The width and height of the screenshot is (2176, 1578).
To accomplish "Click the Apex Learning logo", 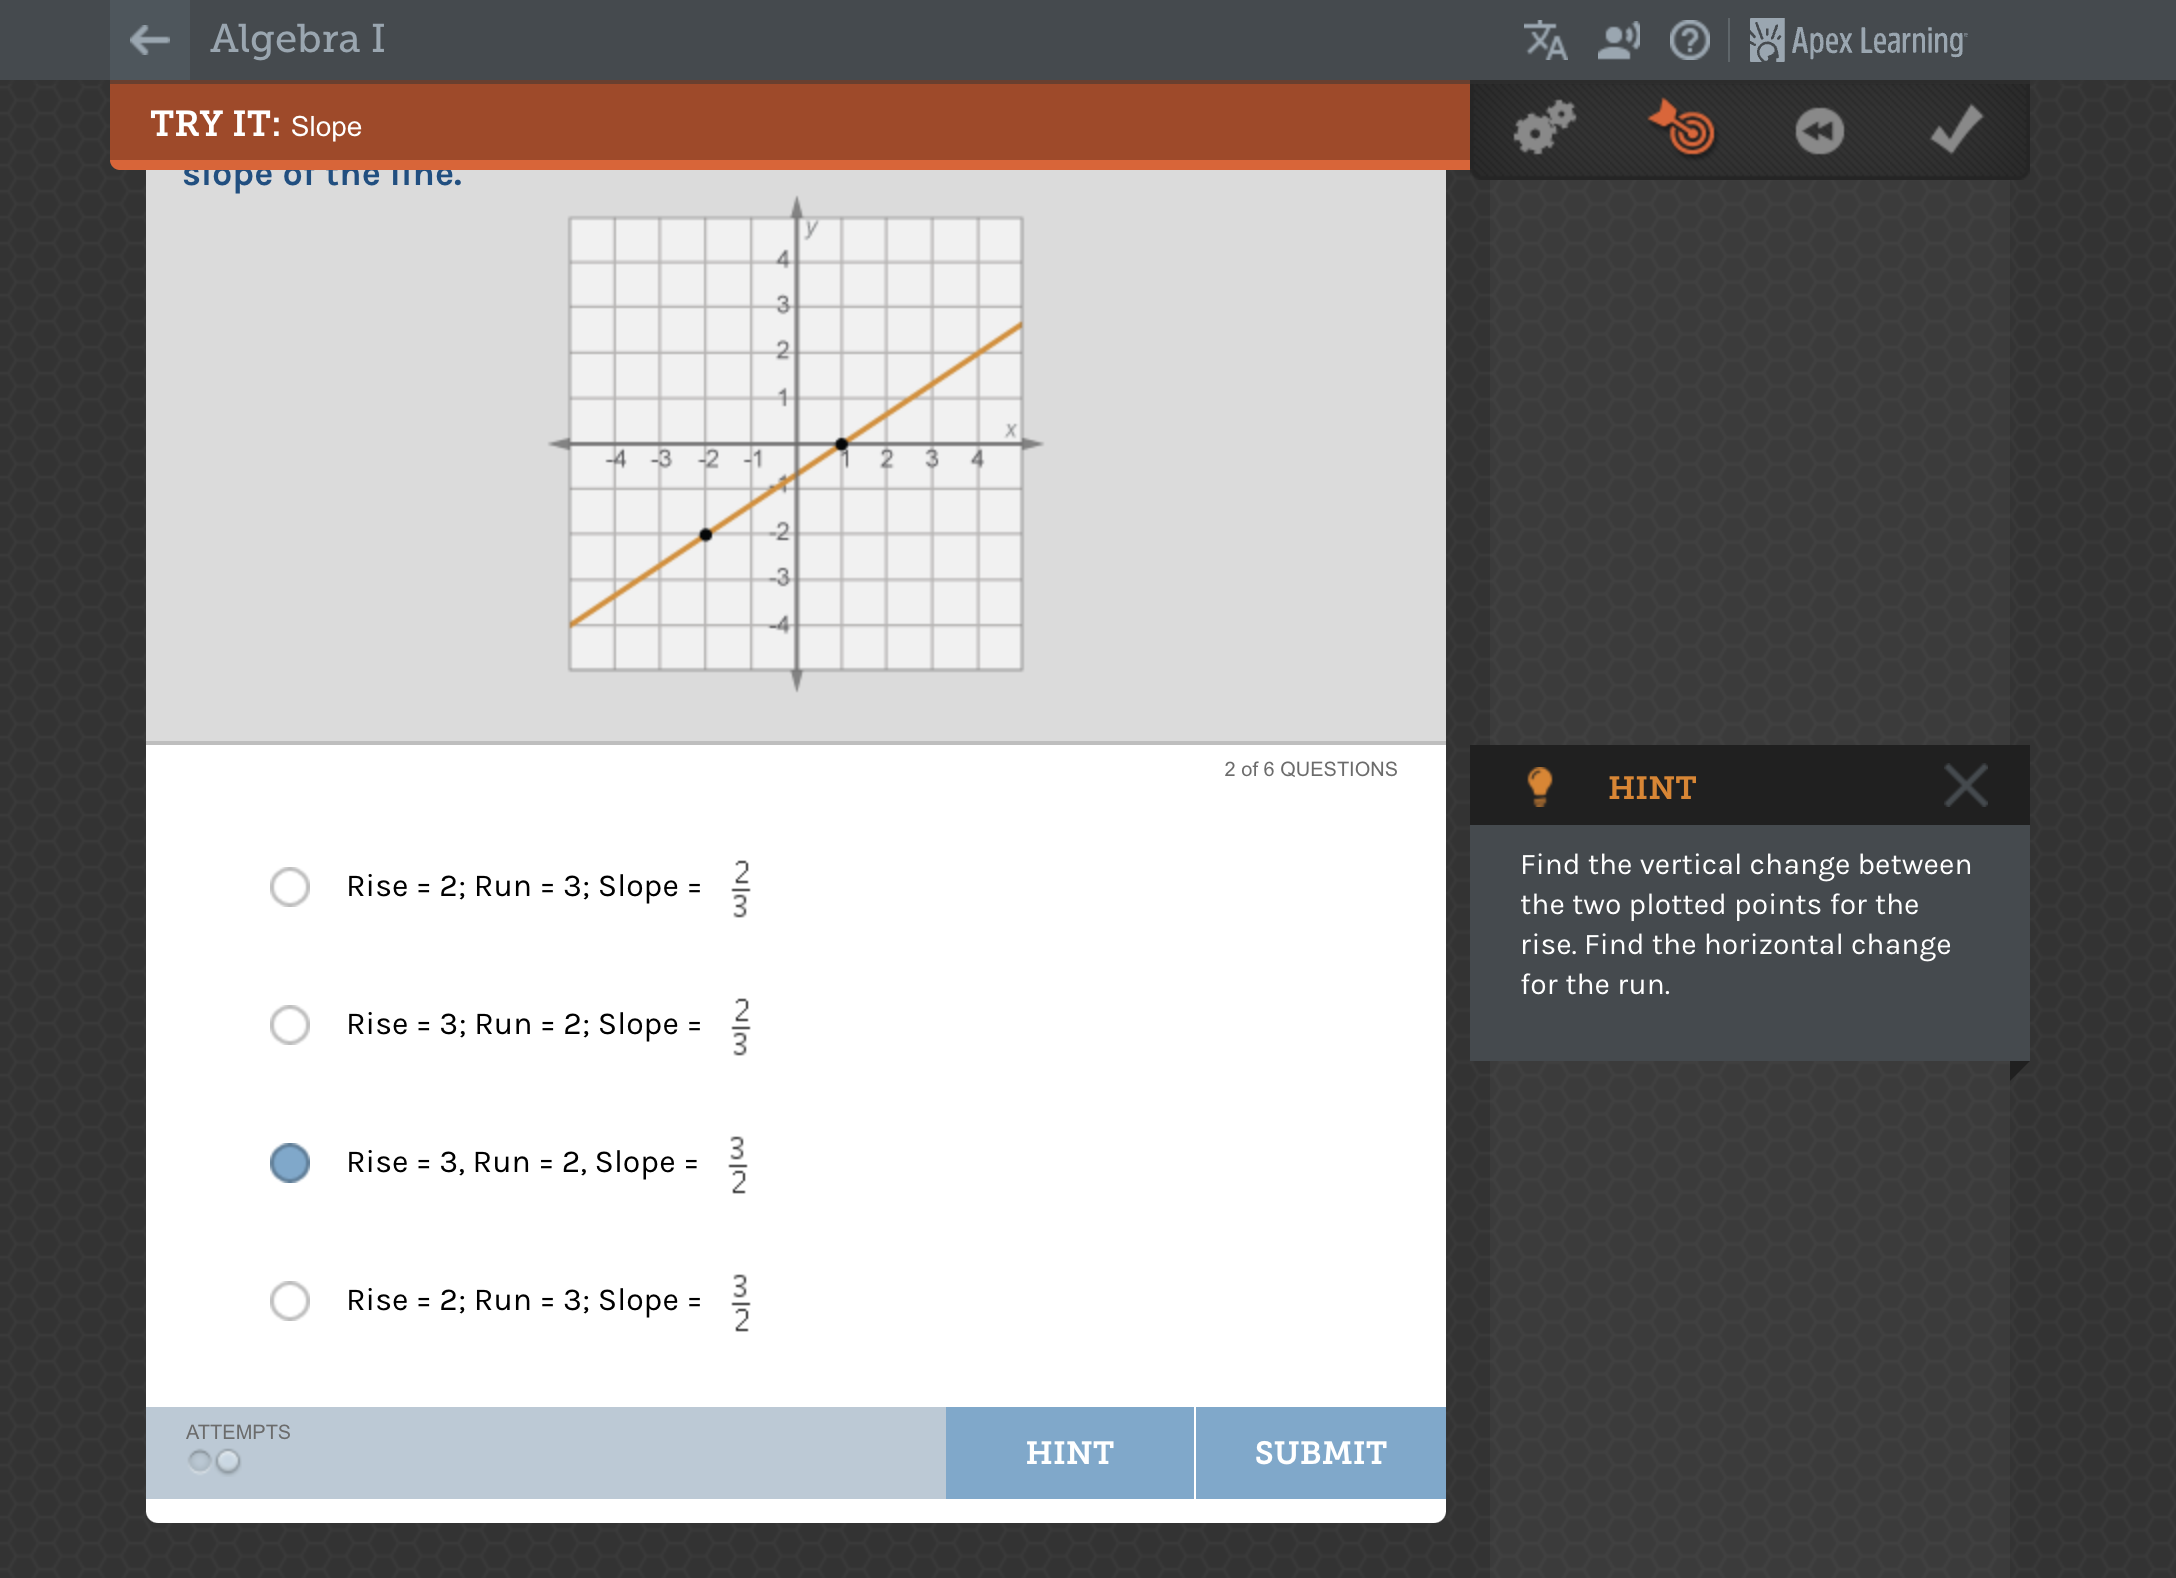I will 1858,41.
